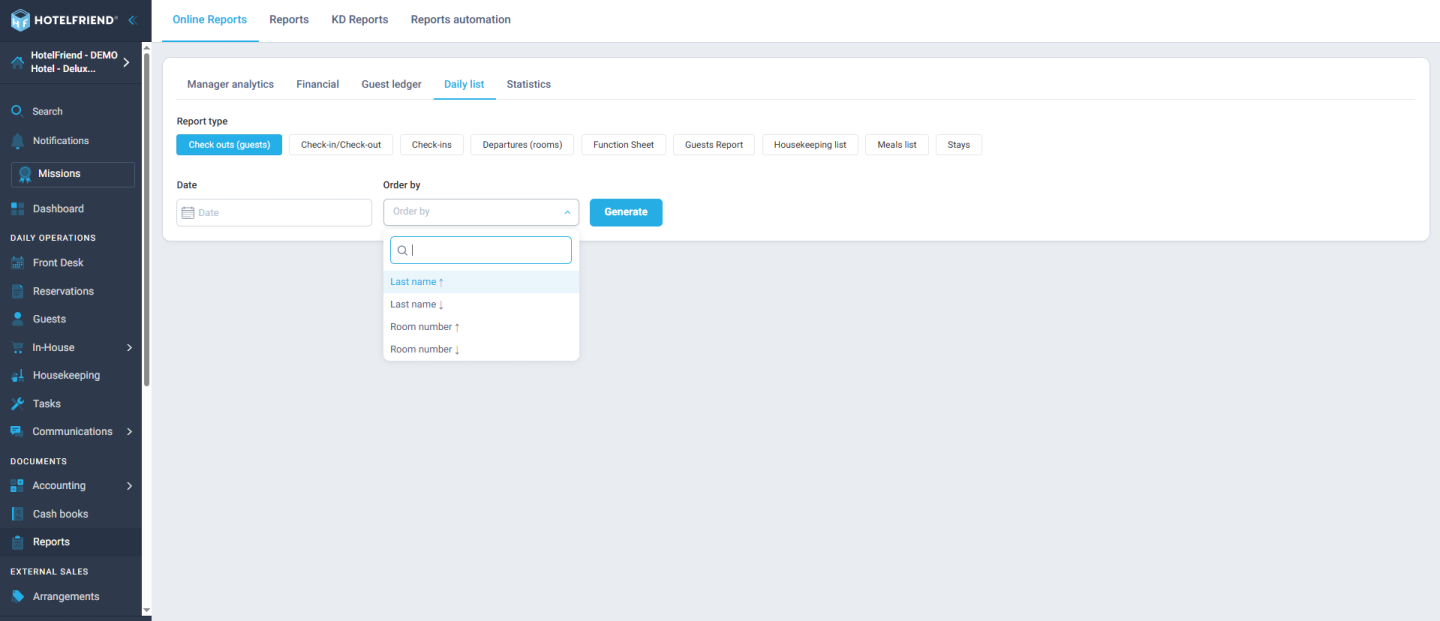Expand the Communications submenu arrow
This screenshot has height=621, width=1440.
point(129,432)
